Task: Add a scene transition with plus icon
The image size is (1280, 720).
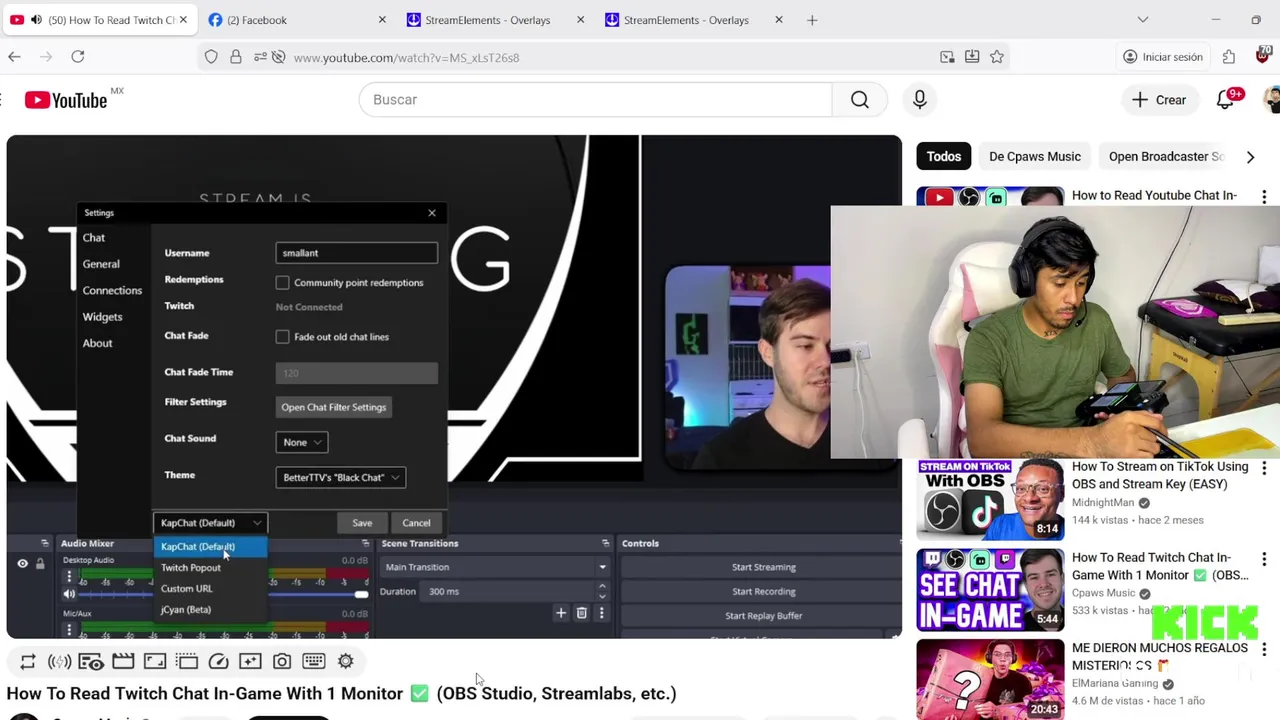Action: click(x=561, y=613)
